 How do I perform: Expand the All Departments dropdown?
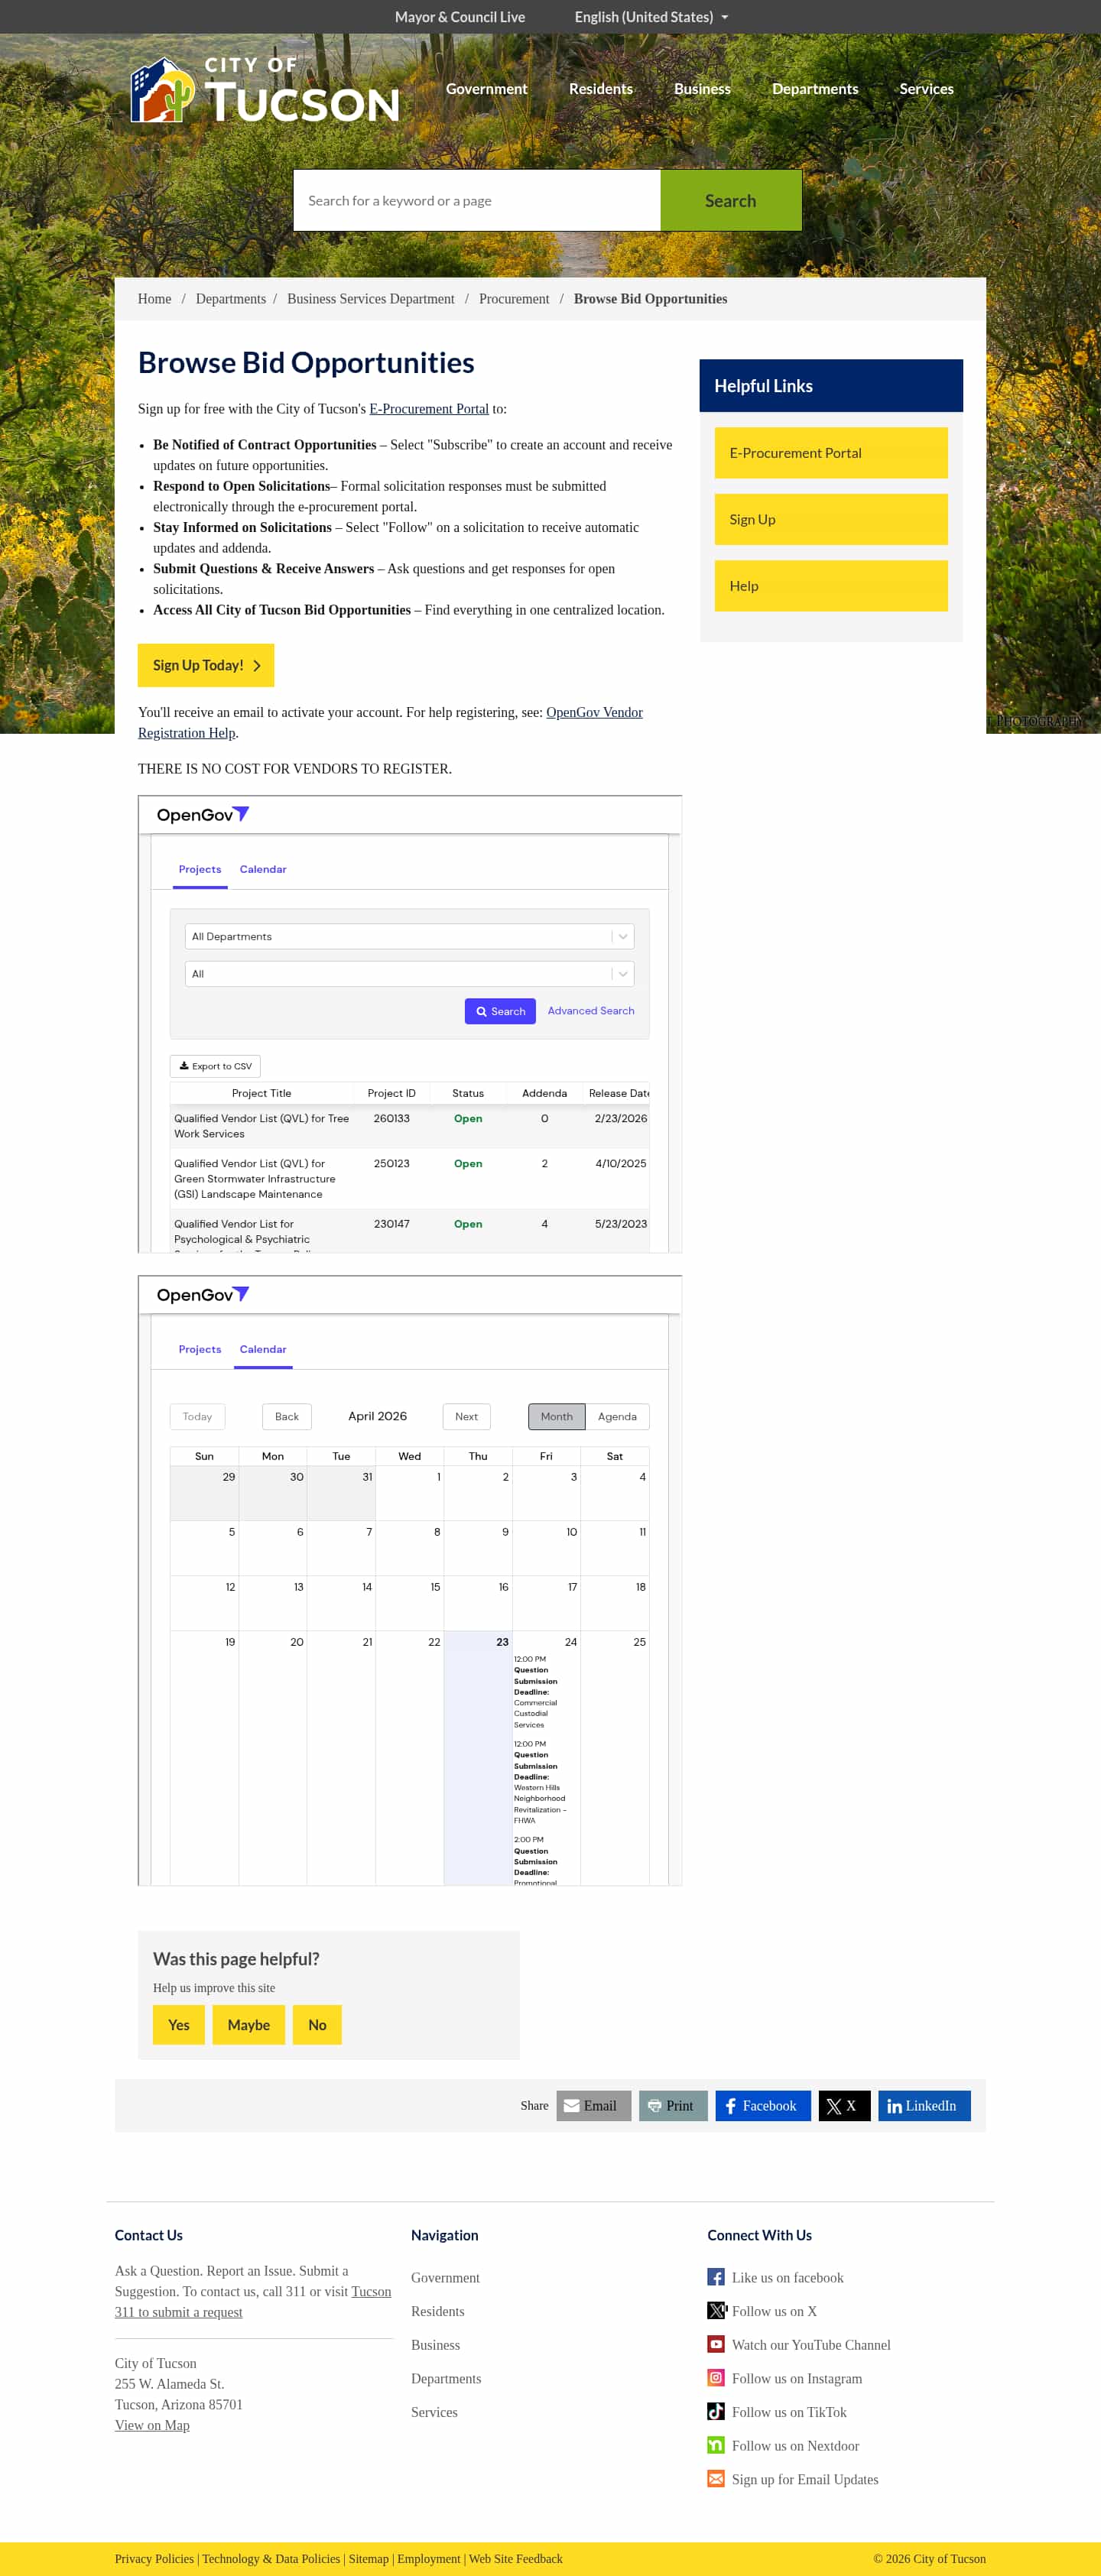coord(409,936)
